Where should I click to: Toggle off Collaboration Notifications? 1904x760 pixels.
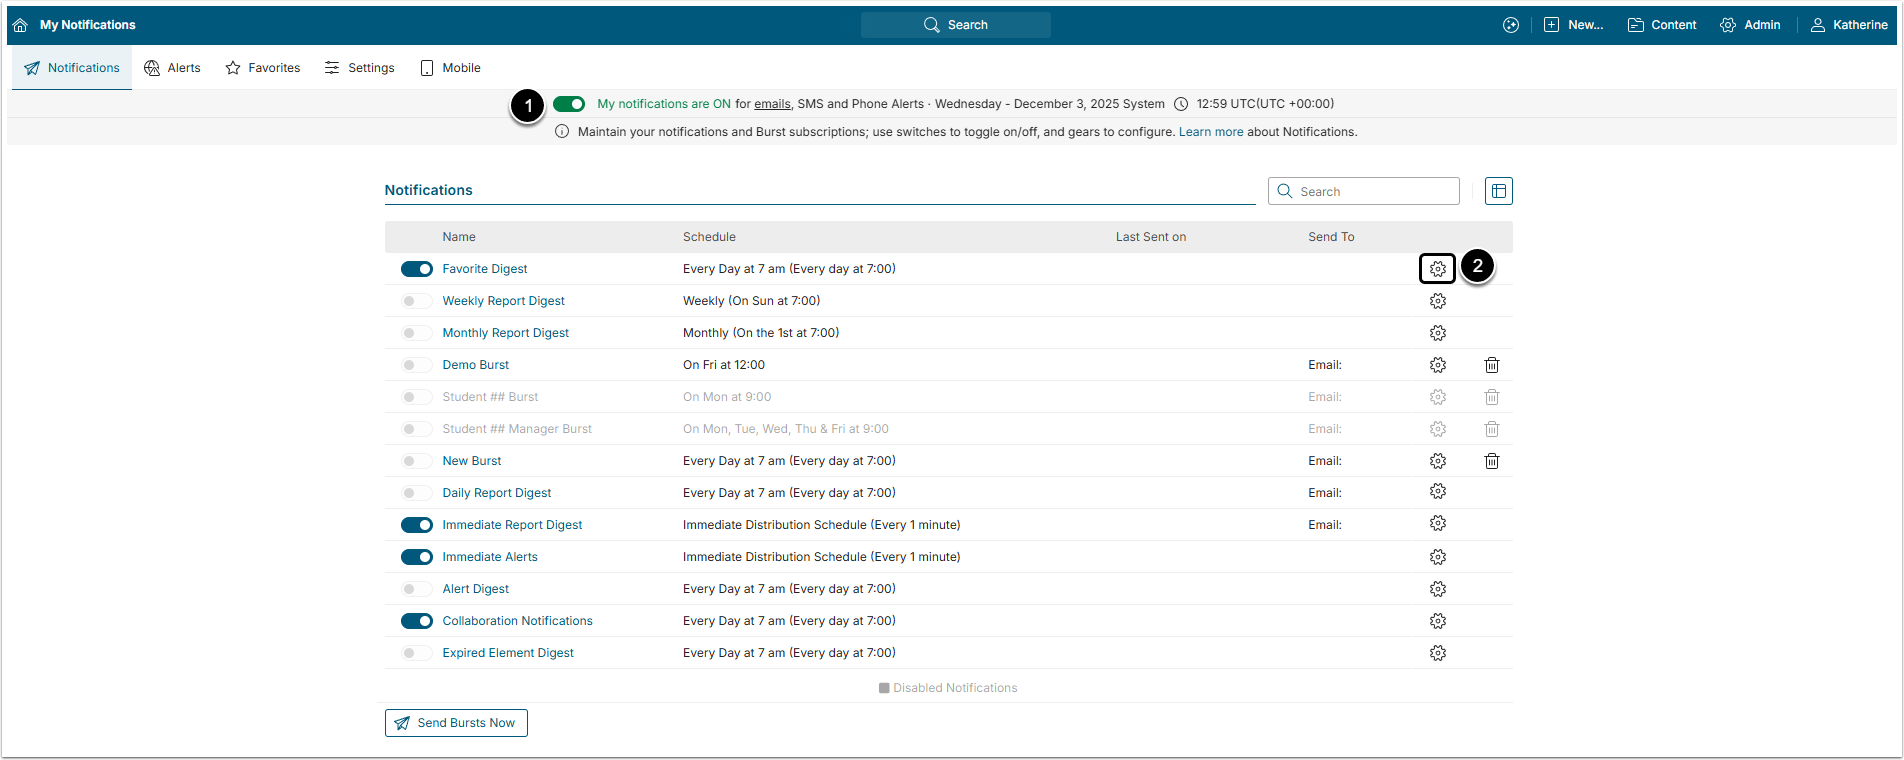[417, 621]
